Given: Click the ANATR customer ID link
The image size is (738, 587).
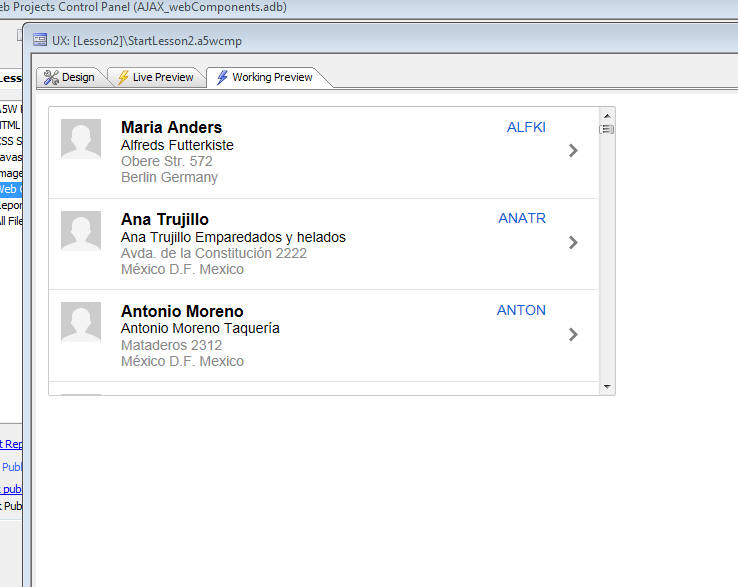Looking at the screenshot, I should (522, 218).
